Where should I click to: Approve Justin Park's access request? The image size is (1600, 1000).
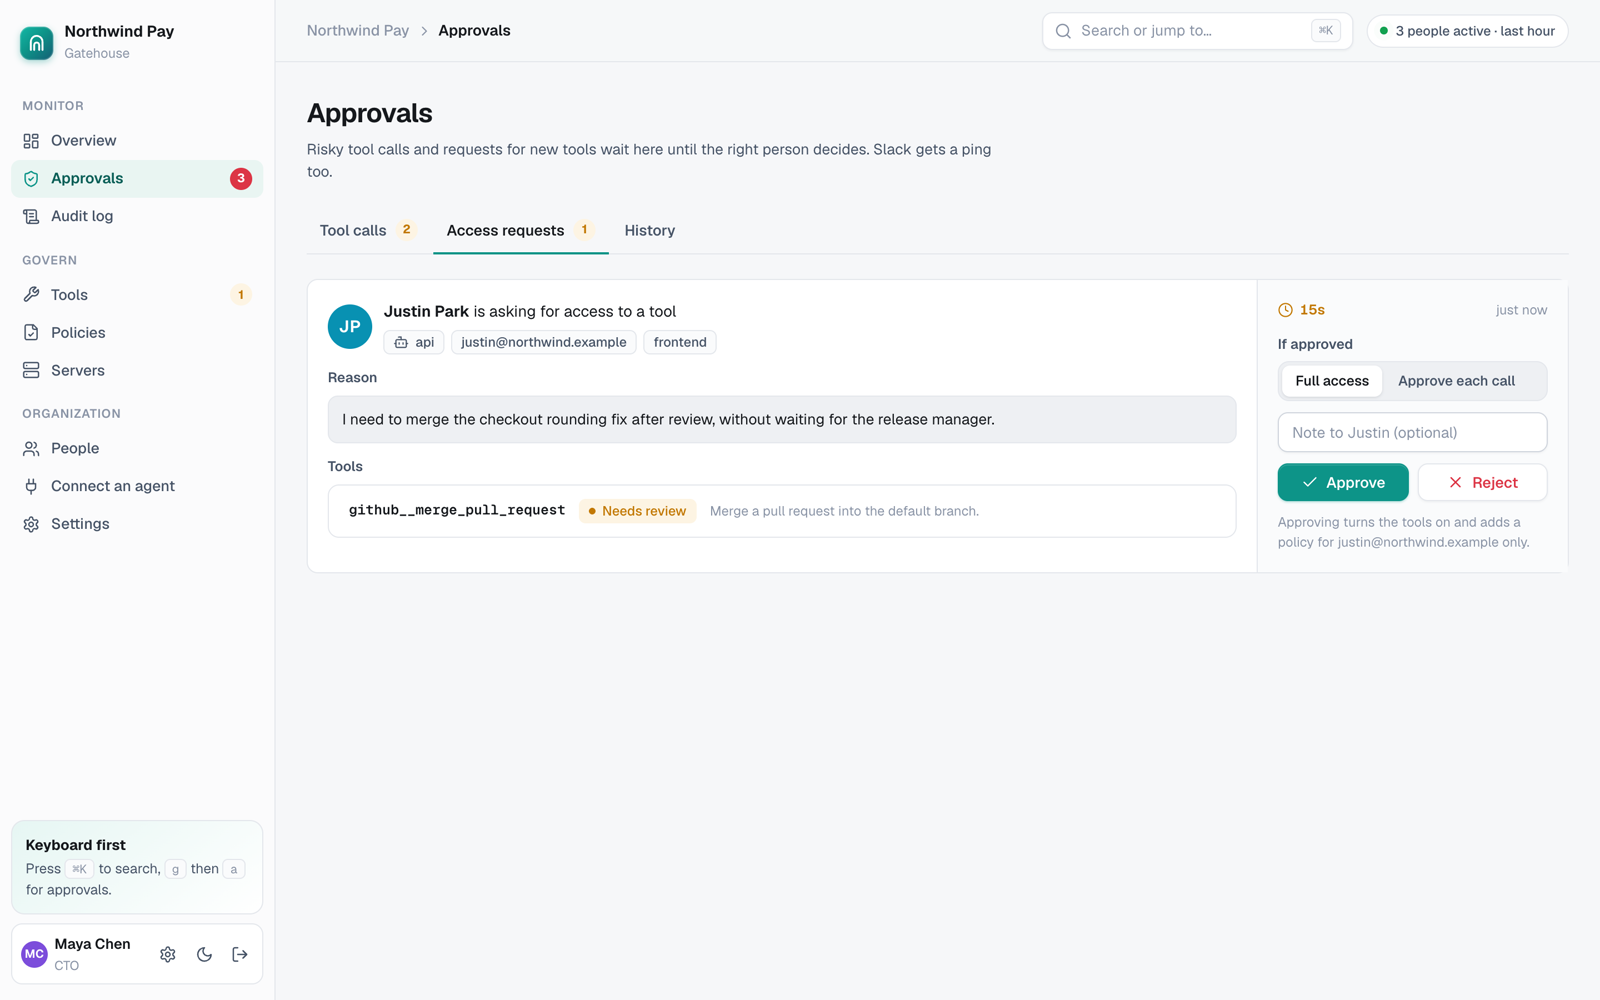point(1343,483)
